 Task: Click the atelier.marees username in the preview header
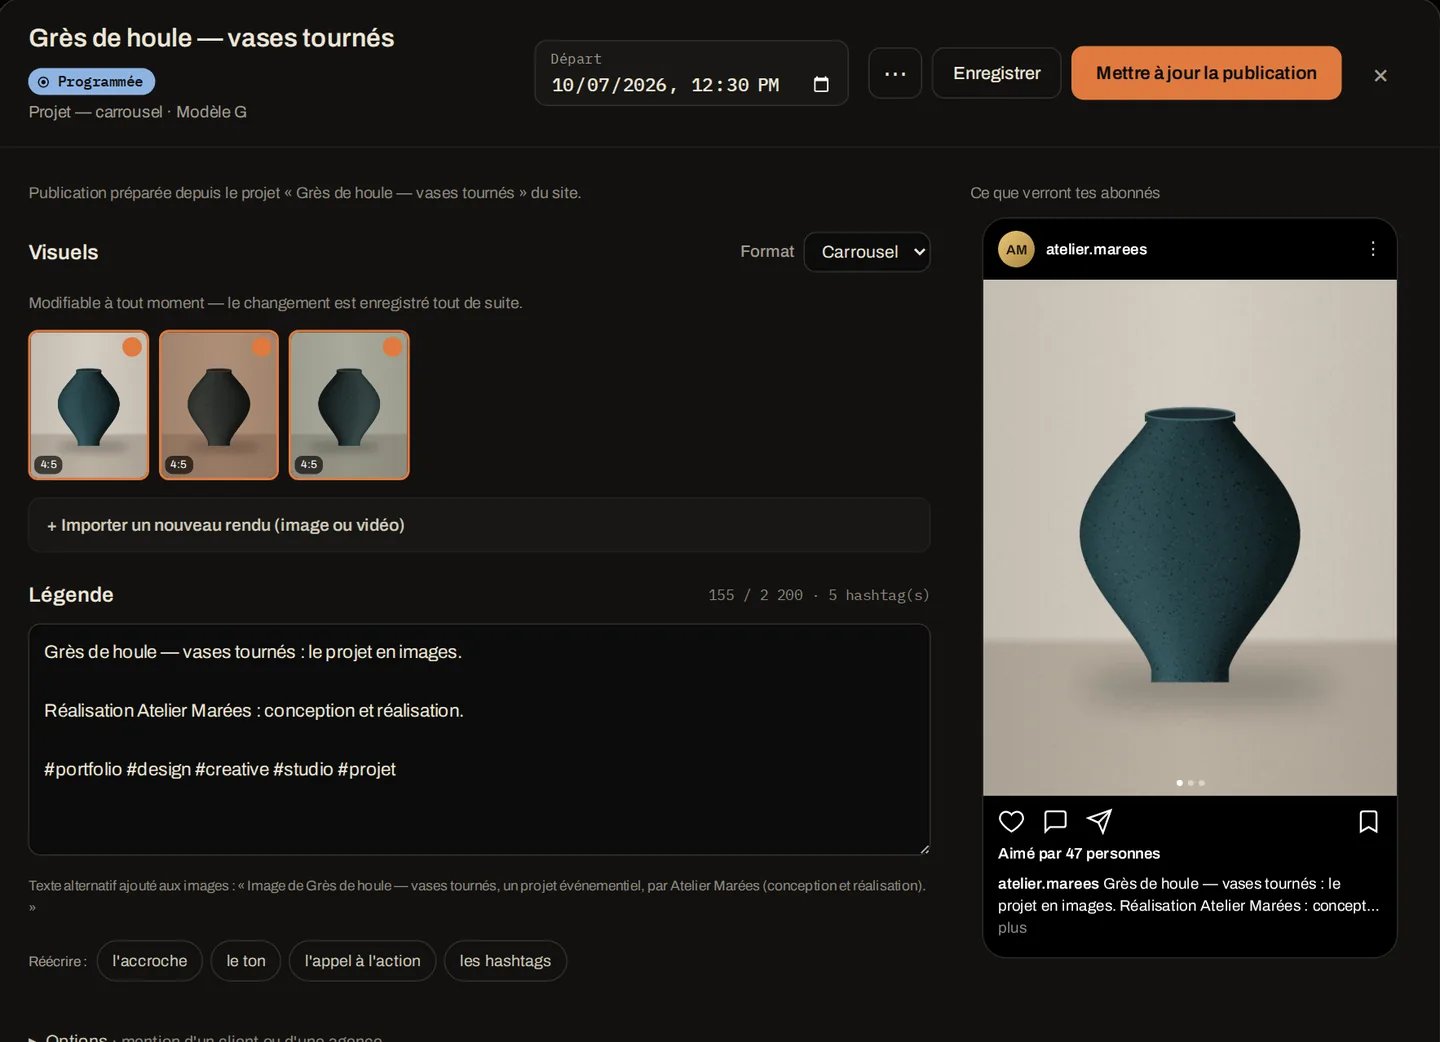[1096, 250]
